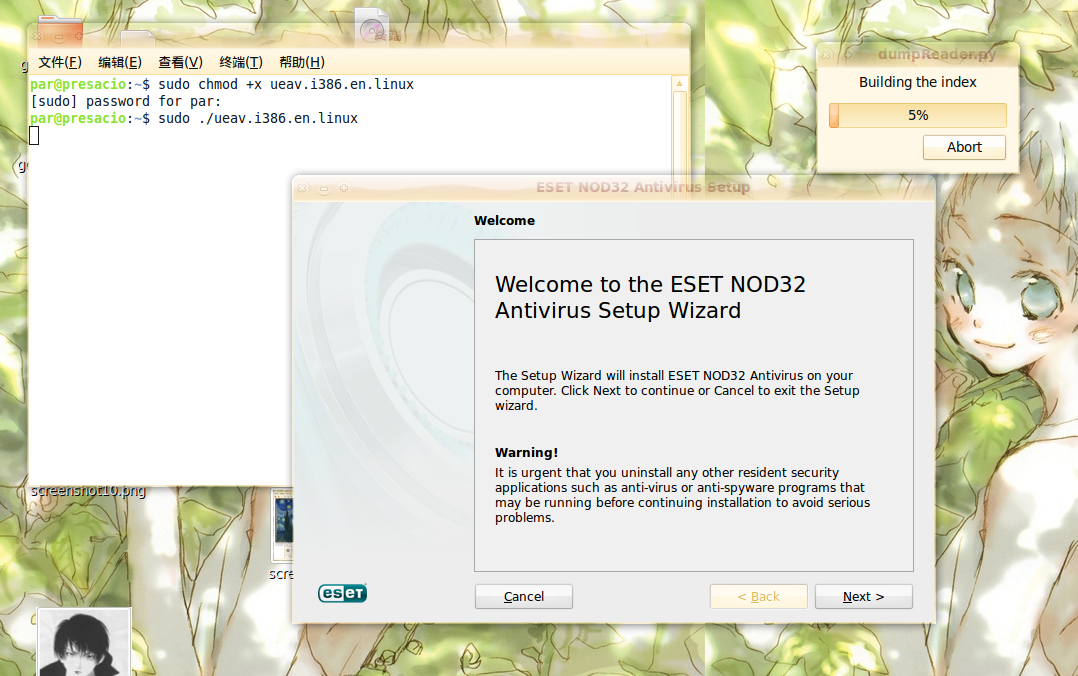Open the 查看(V) menu in the terminal
Screen dimensions: 1078x676
(180, 63)
